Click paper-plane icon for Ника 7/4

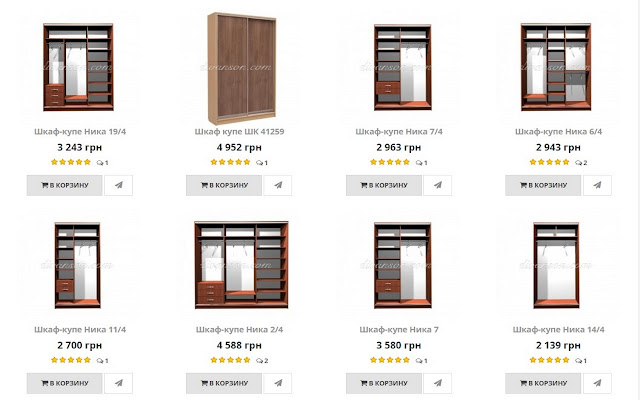click(437, 185)
